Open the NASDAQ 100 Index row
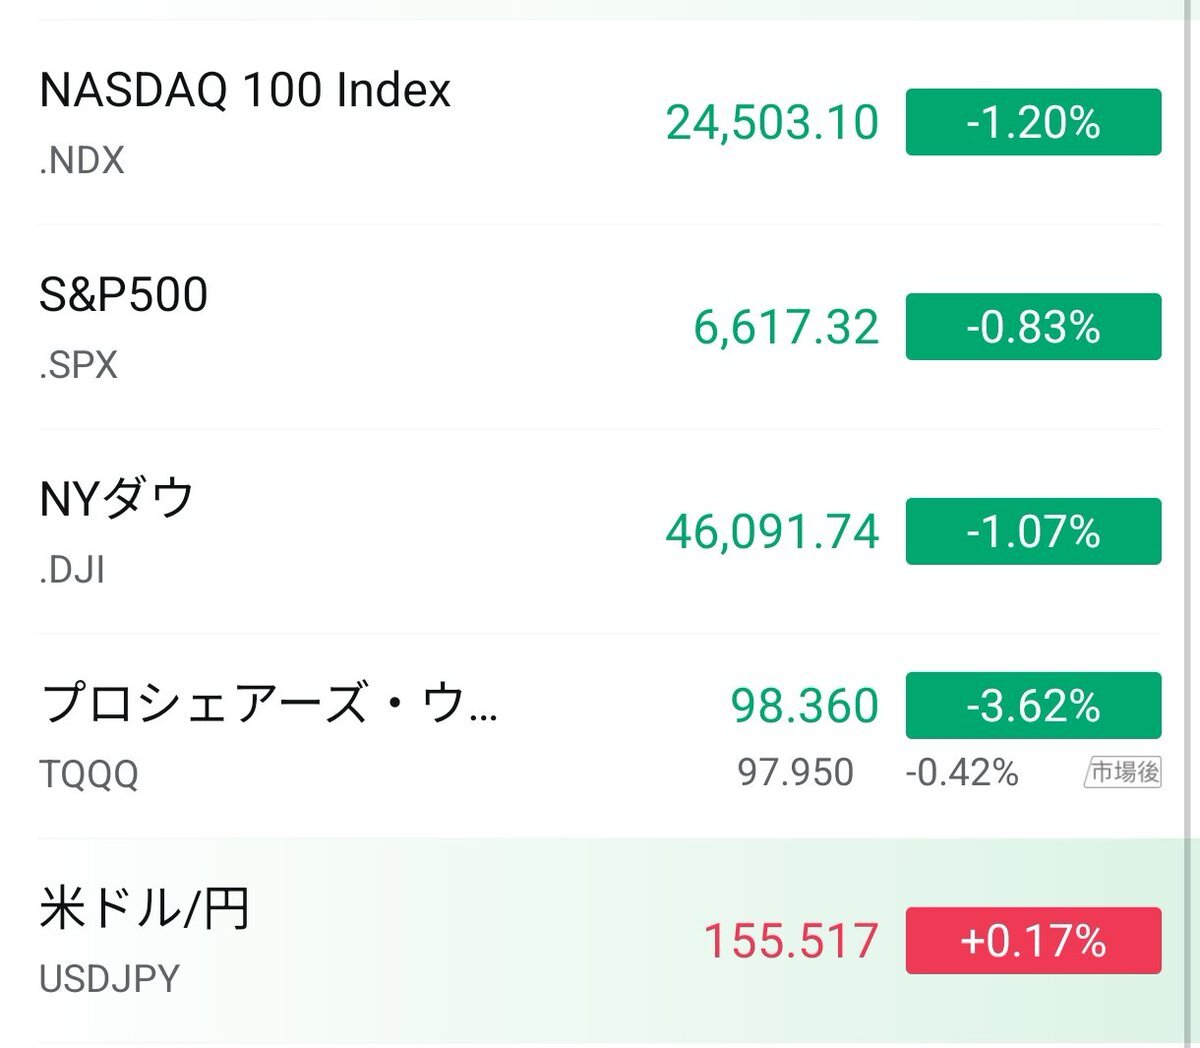 click(x=245, y=90)
